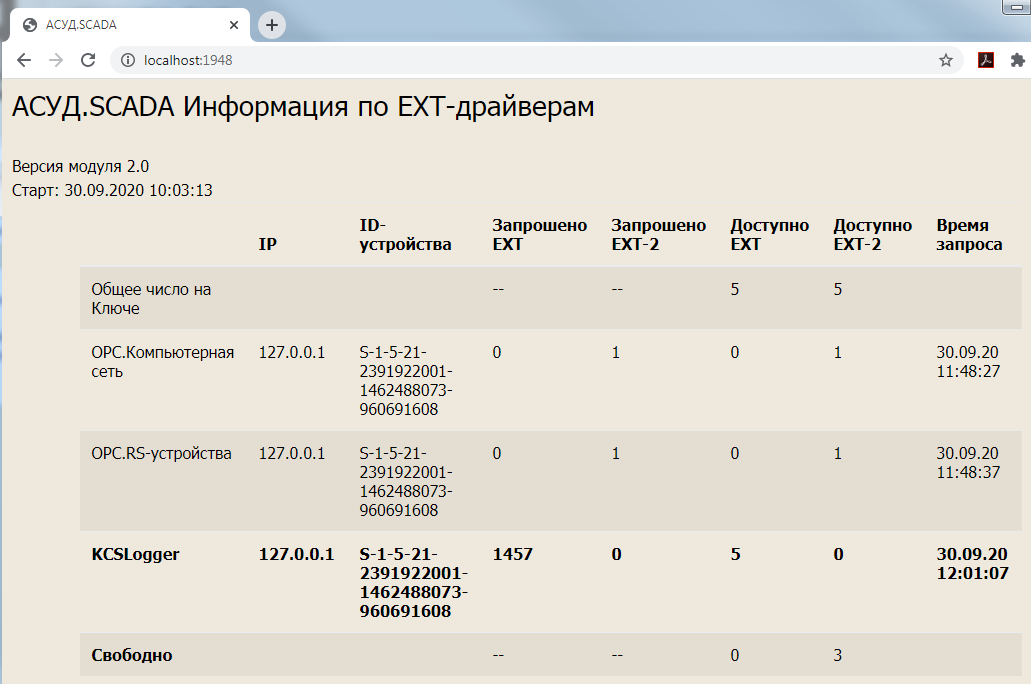Click the KCSLogger requested value 1457

click(x=512, y=554)
